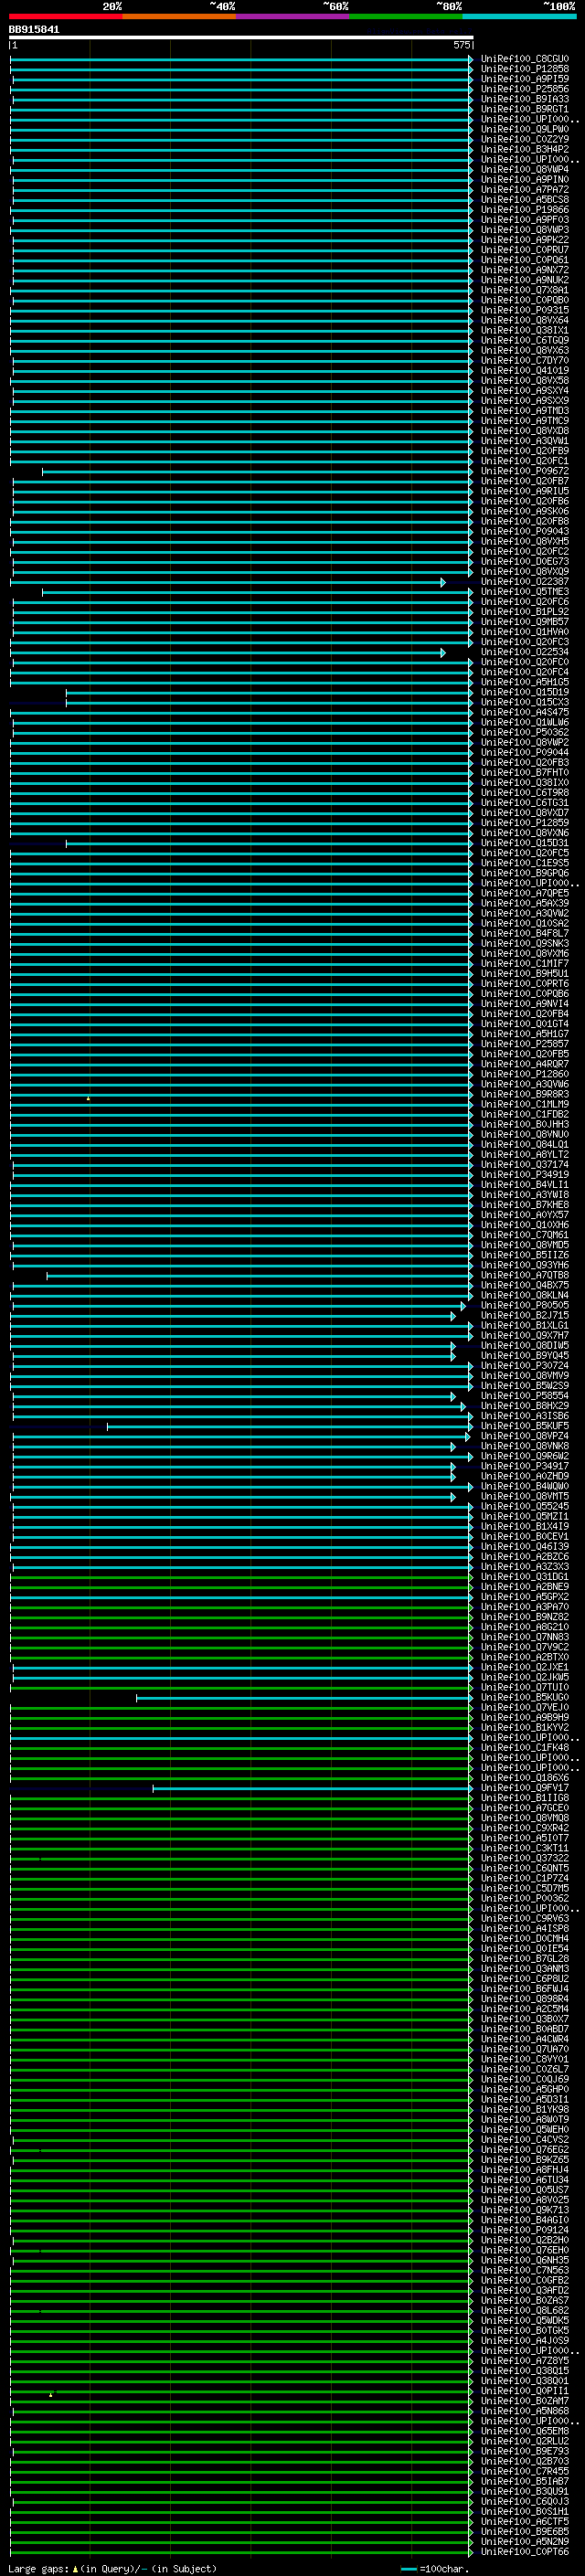Select hit label UniRef100_A5GPX2

[x=524, y=1597]
